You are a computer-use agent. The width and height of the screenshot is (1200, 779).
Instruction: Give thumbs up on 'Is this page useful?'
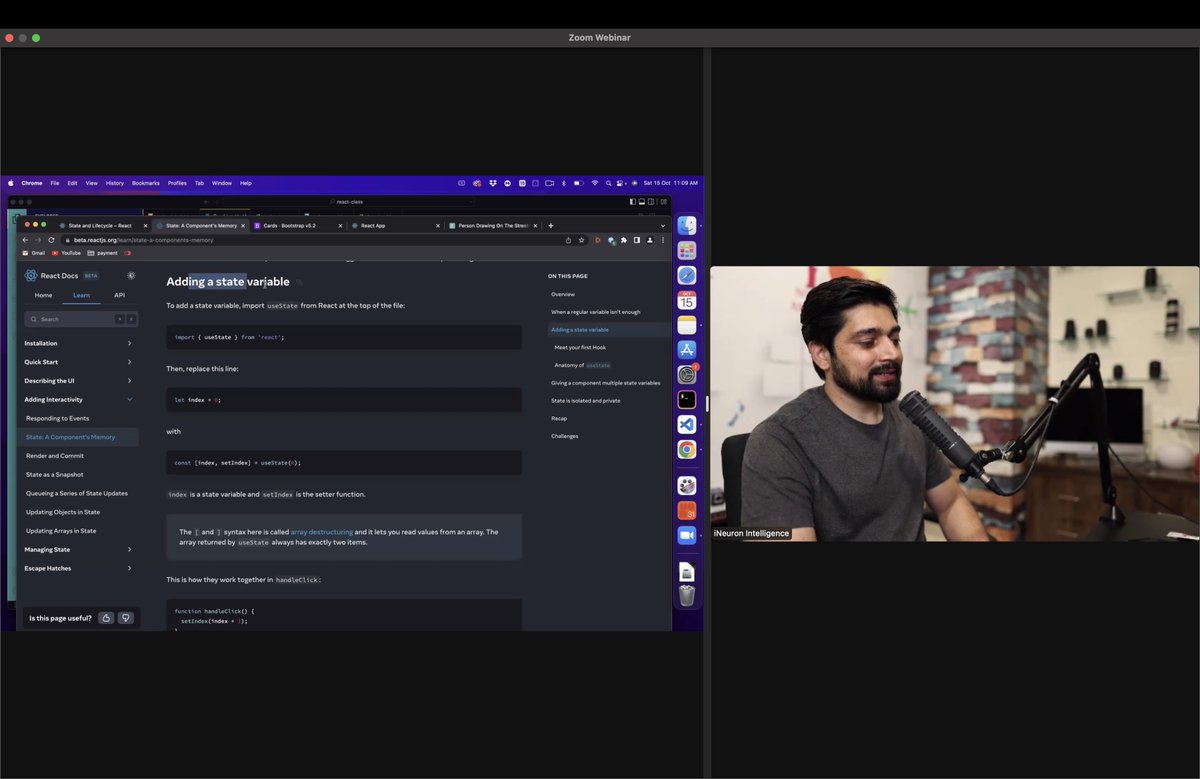click(106, 617)
